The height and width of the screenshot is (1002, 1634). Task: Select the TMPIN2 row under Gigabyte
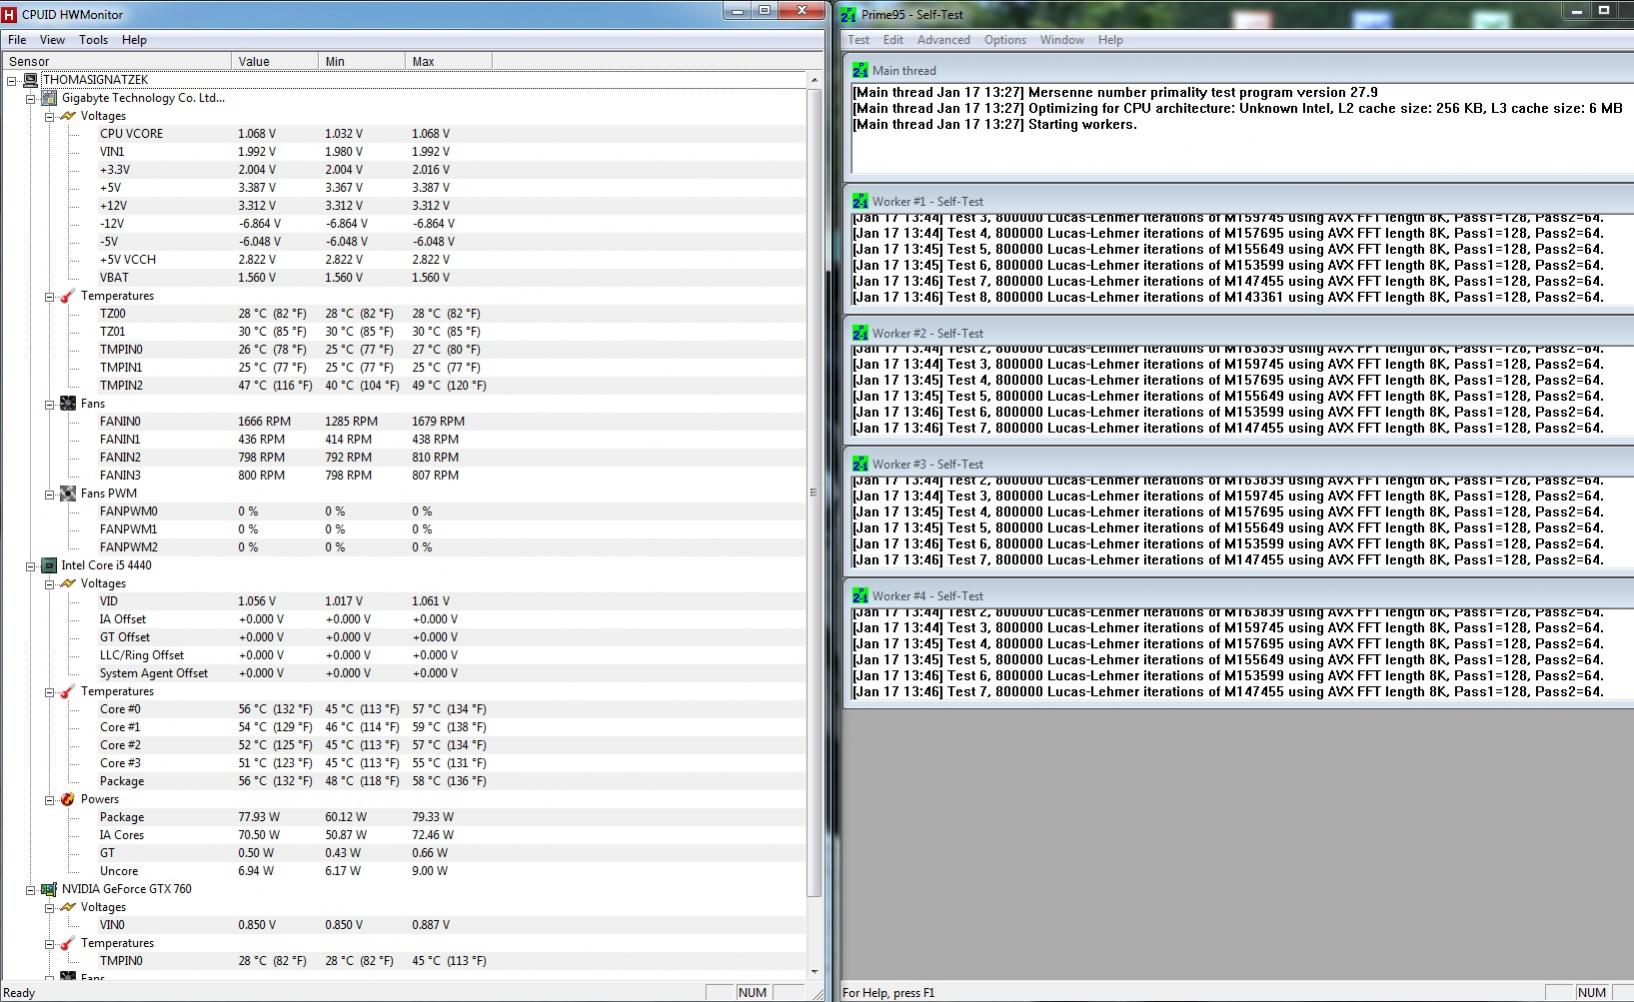[403, 386]
